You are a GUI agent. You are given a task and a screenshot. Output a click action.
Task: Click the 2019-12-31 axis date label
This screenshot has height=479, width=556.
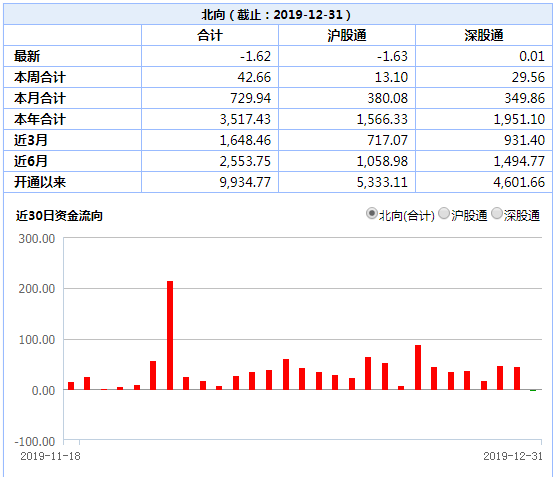[513, 456]
